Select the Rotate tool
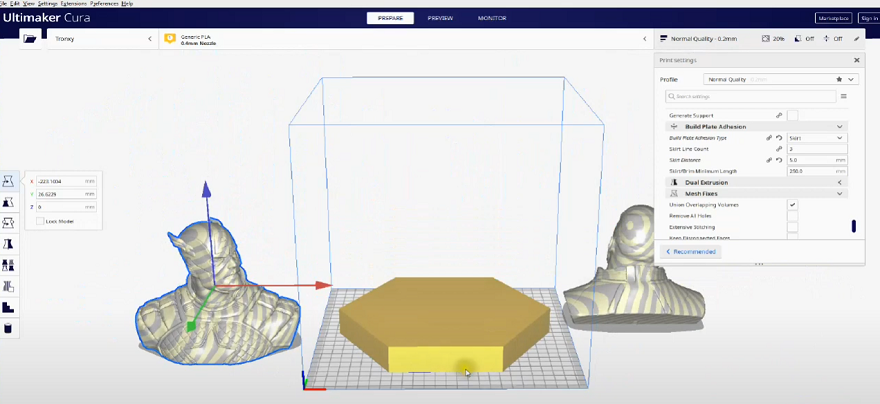Viewport: 880px width, 404px height. [x=9, y=223]
